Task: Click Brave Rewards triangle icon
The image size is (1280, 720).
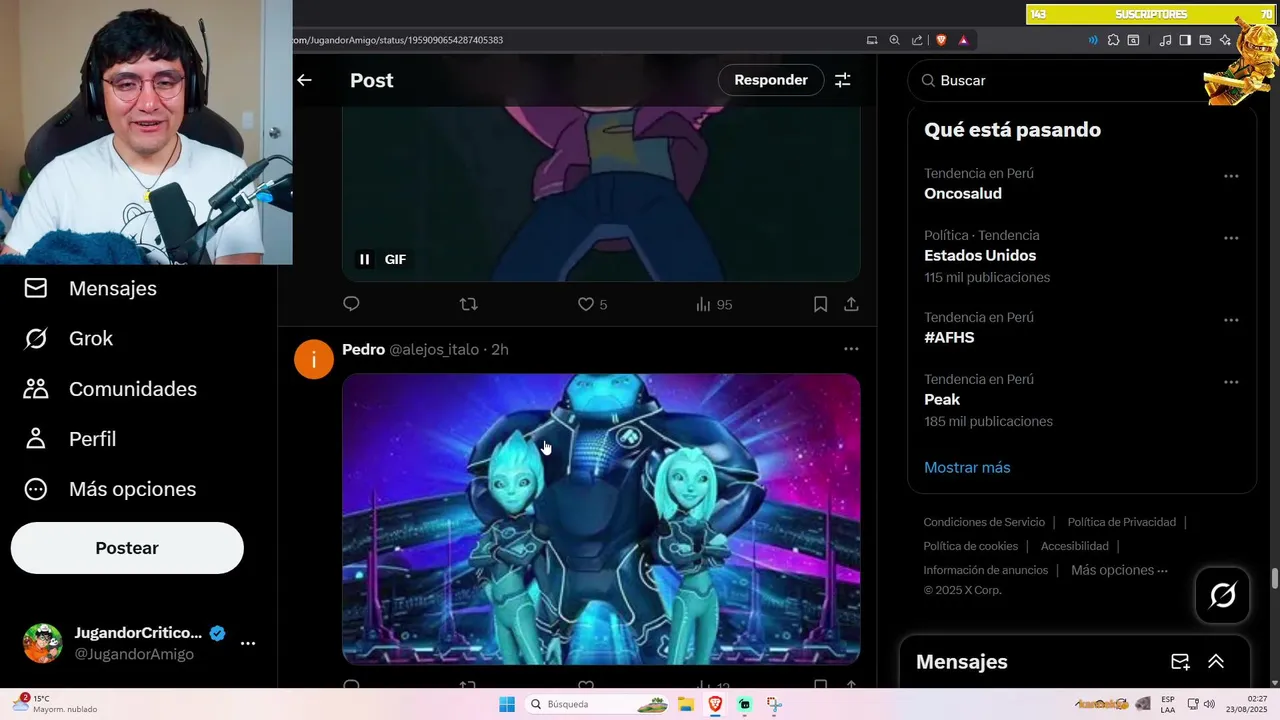Action: (963, 40)
